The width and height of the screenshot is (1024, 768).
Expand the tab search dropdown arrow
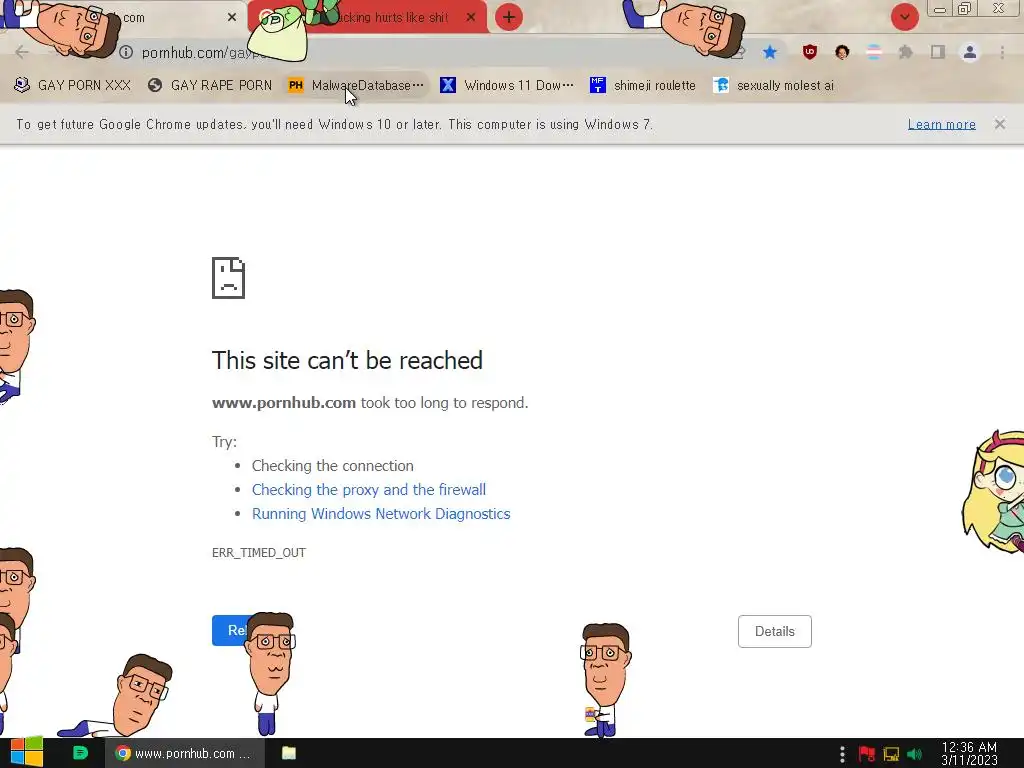point(904,17)
